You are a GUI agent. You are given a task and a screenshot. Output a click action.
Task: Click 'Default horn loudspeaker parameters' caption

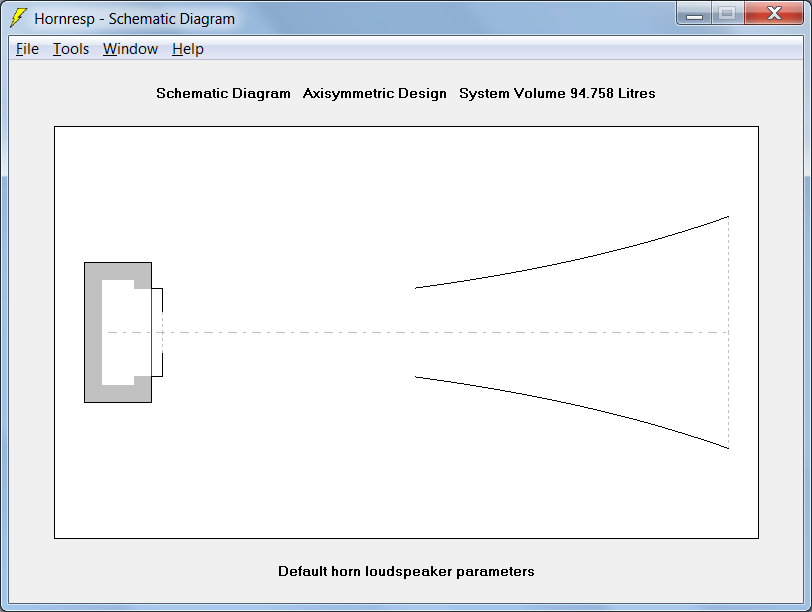[406, 571]
